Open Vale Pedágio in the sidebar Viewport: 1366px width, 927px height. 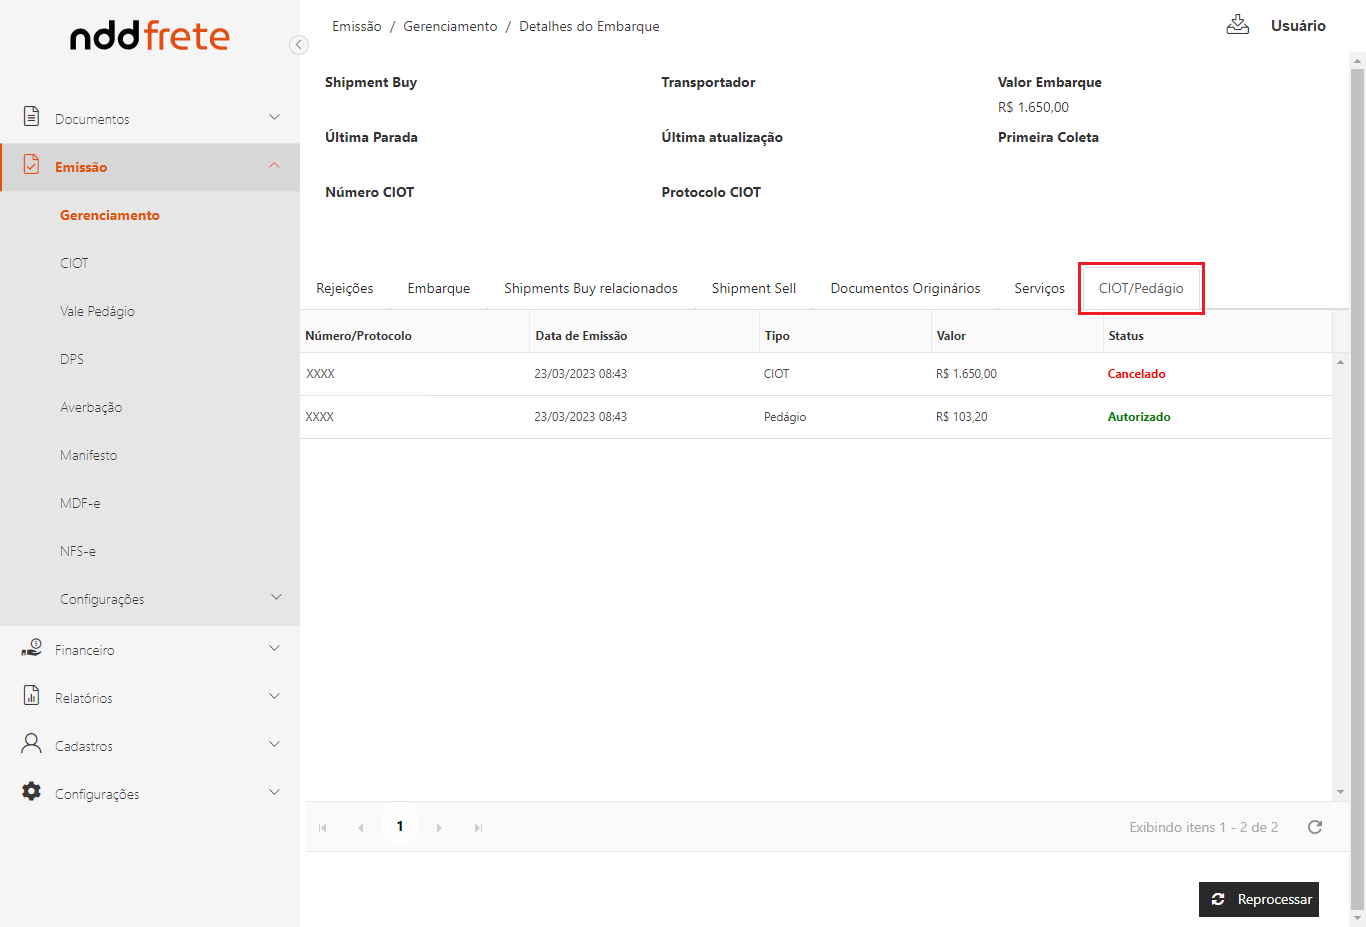97,311
